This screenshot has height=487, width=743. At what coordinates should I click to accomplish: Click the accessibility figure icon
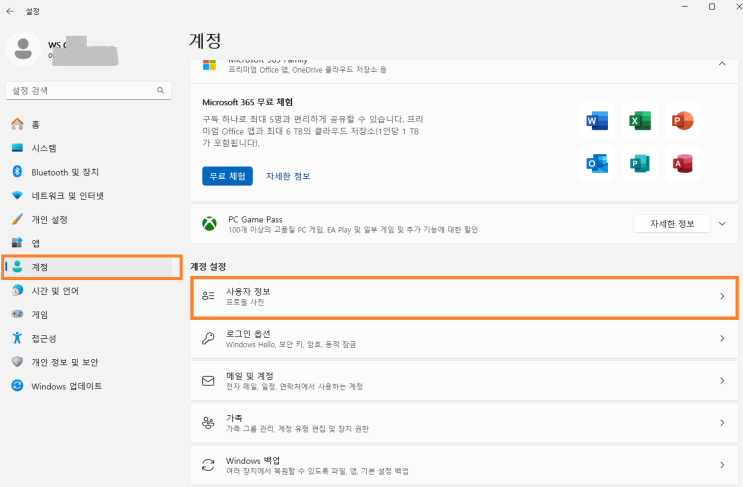[x=17, y=338]
